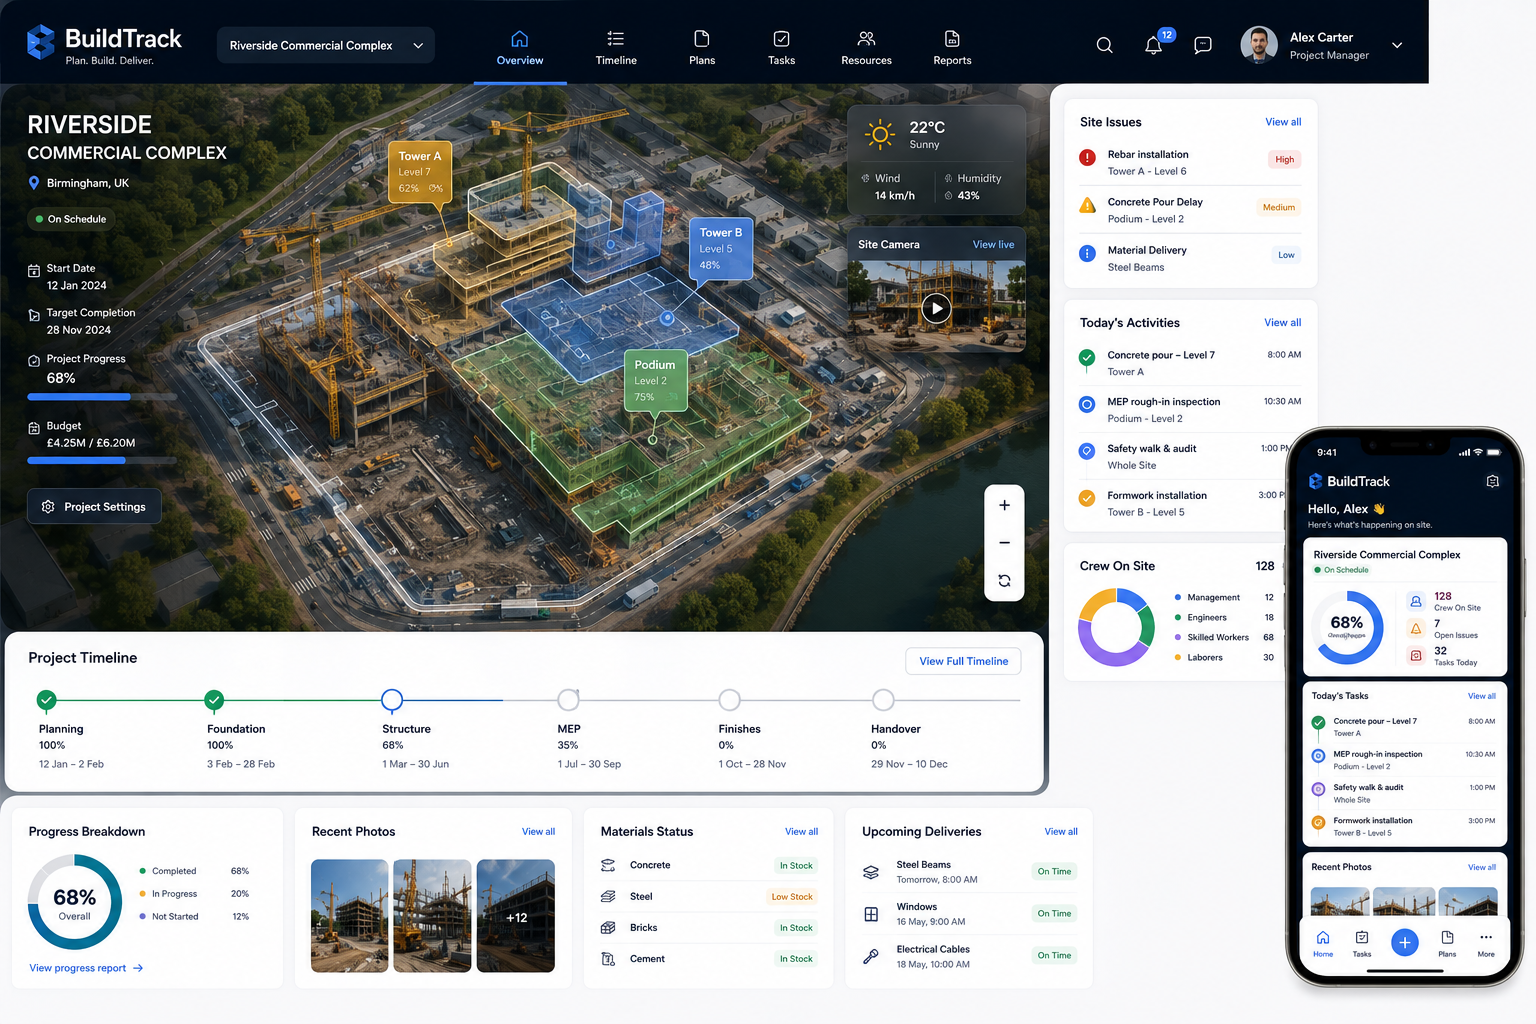Zoom in on the site map
Image resolution: width=1536 pixels, height=1024 pixels.
coord(1004,505)
